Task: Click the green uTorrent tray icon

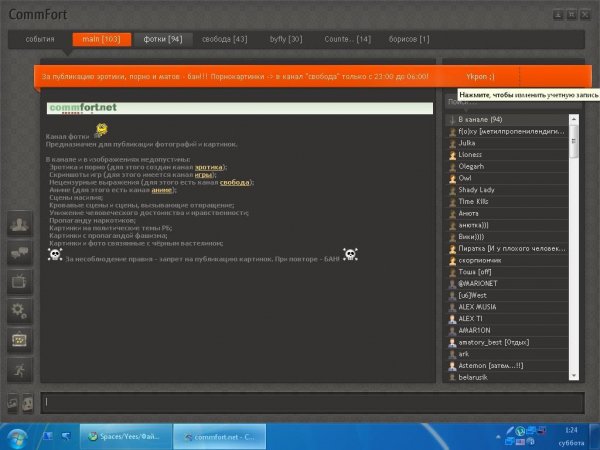Action: (520, 431)
